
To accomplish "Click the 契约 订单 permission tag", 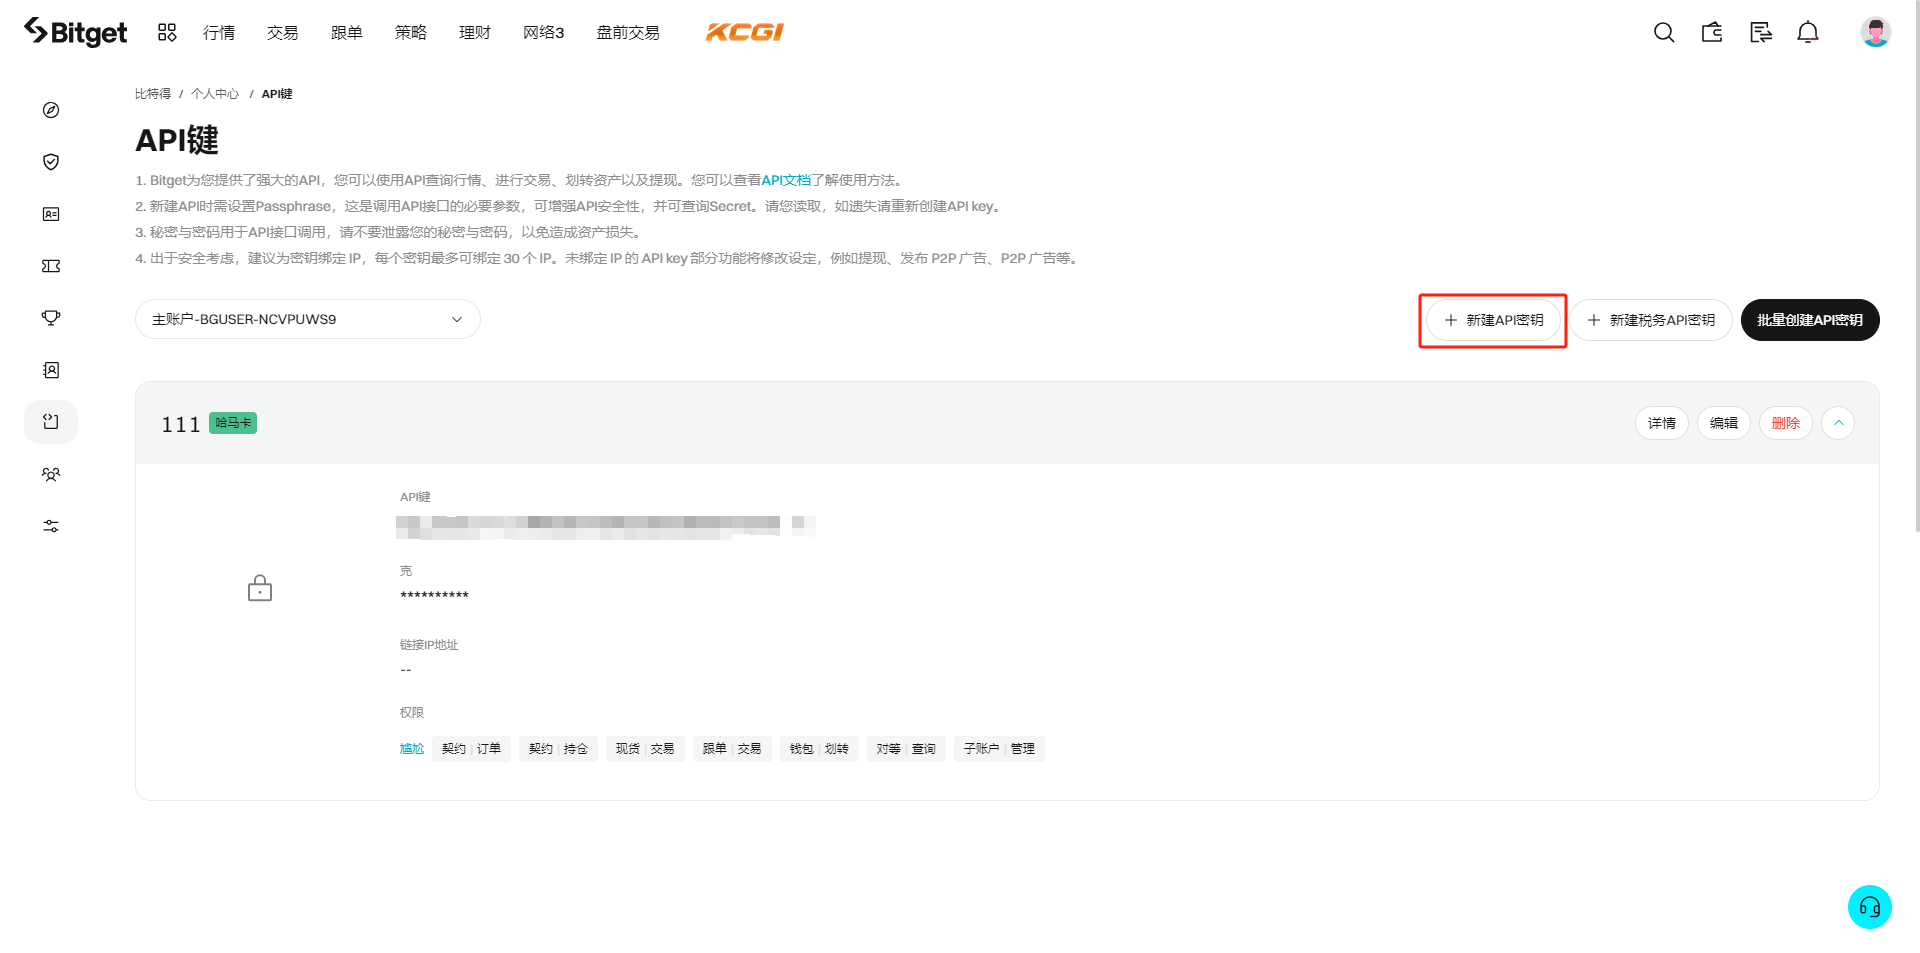I will (x=472, y=749).
